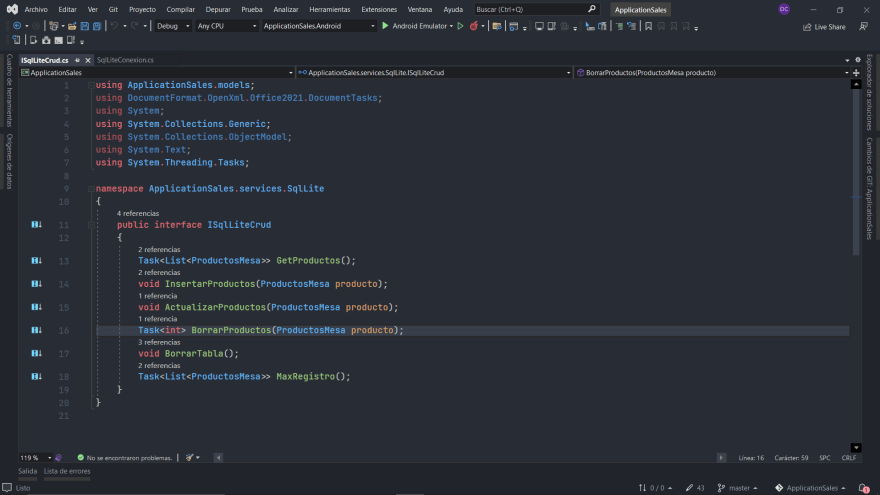Click the Hot Reload flame icon
This screenshot has width=880, height=495.
point(474,26)
